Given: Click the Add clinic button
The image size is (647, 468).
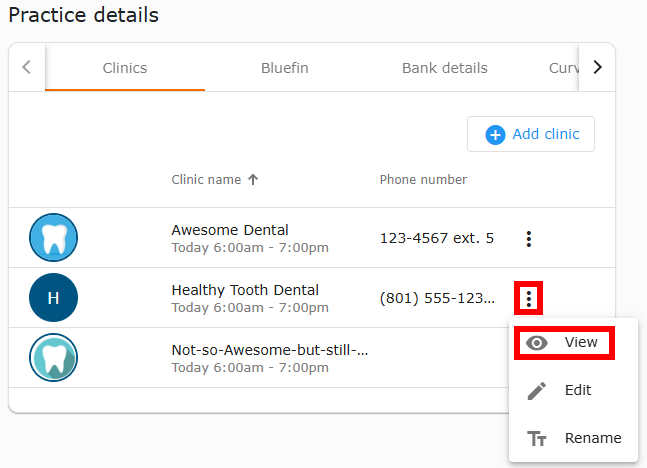Looking at the screenshot, I should [531, 134].
